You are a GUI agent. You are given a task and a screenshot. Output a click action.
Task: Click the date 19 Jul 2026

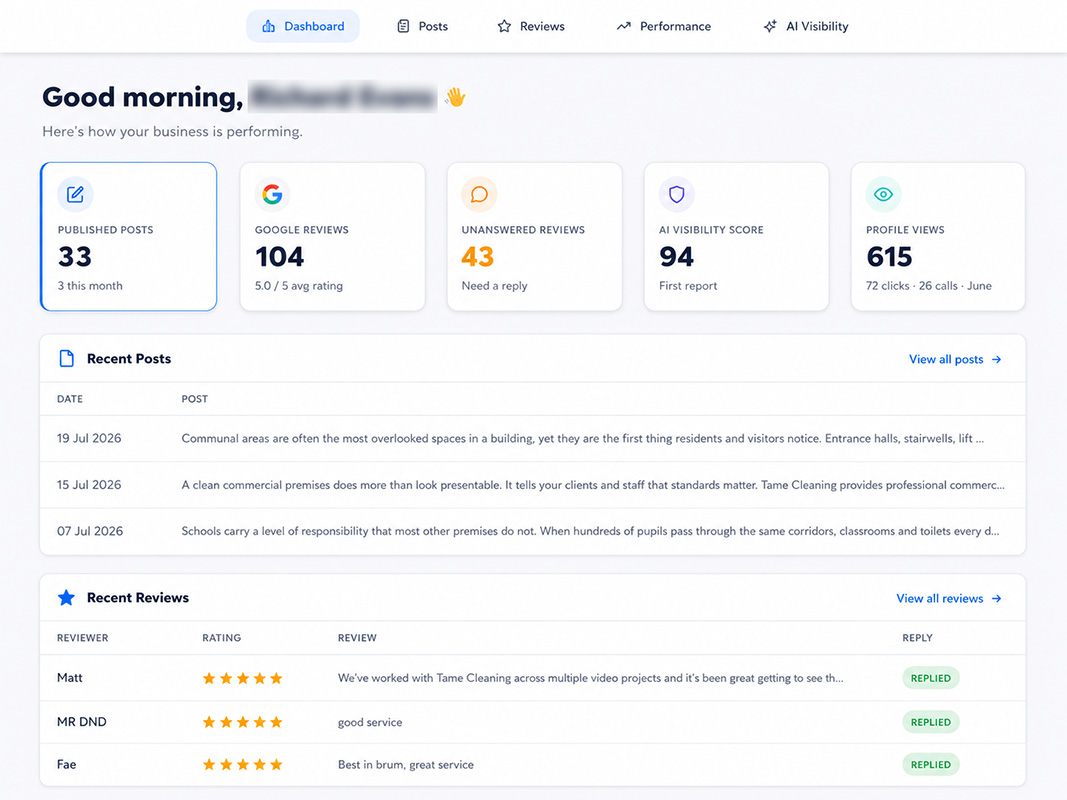pyautogui.click(x=89, y=438)
